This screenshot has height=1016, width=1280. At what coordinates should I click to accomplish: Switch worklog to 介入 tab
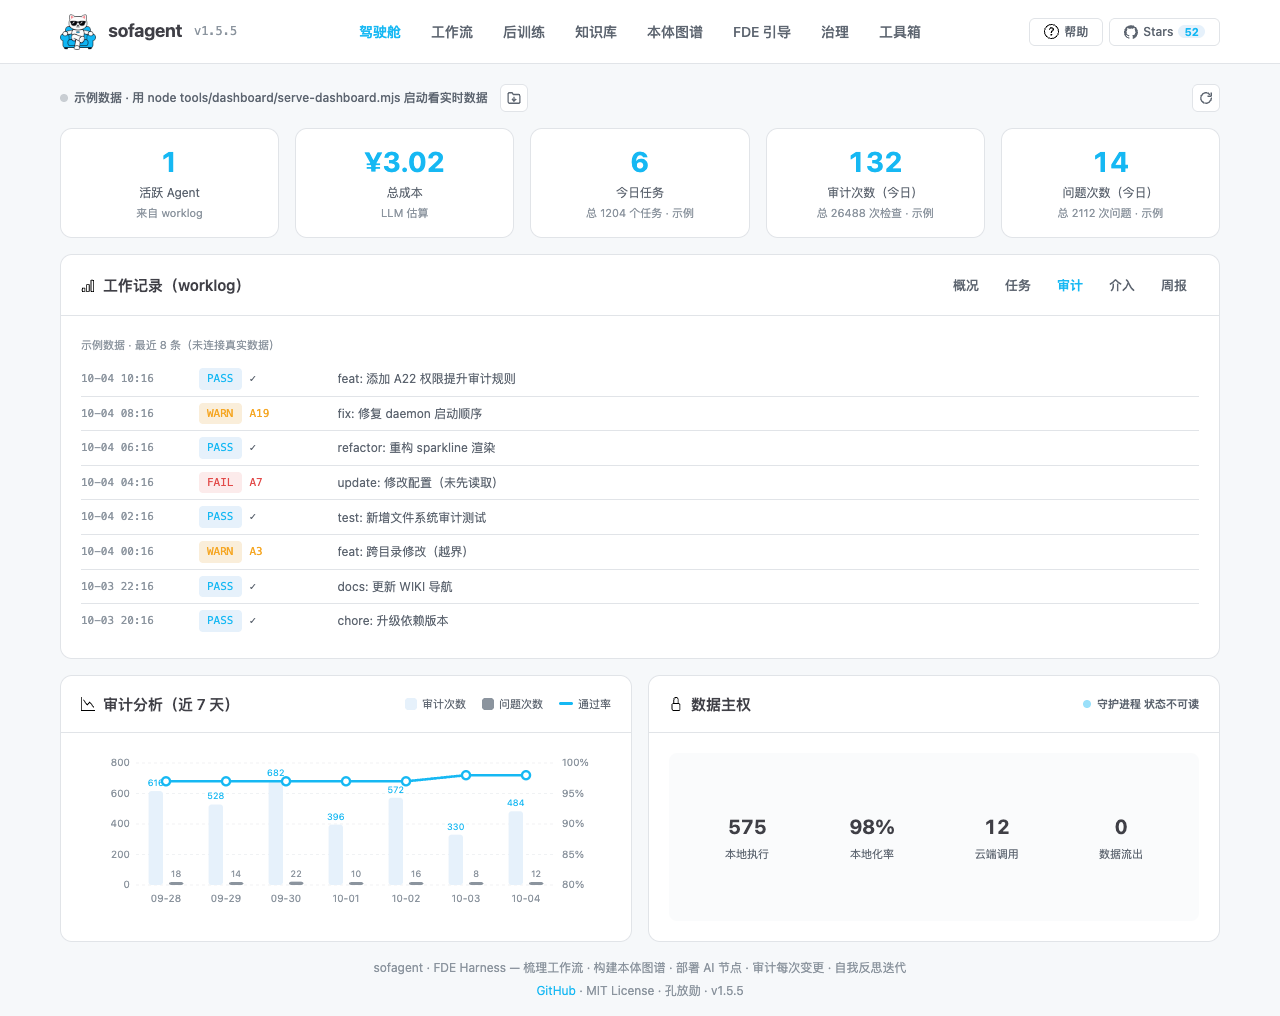click(1122, 286)
